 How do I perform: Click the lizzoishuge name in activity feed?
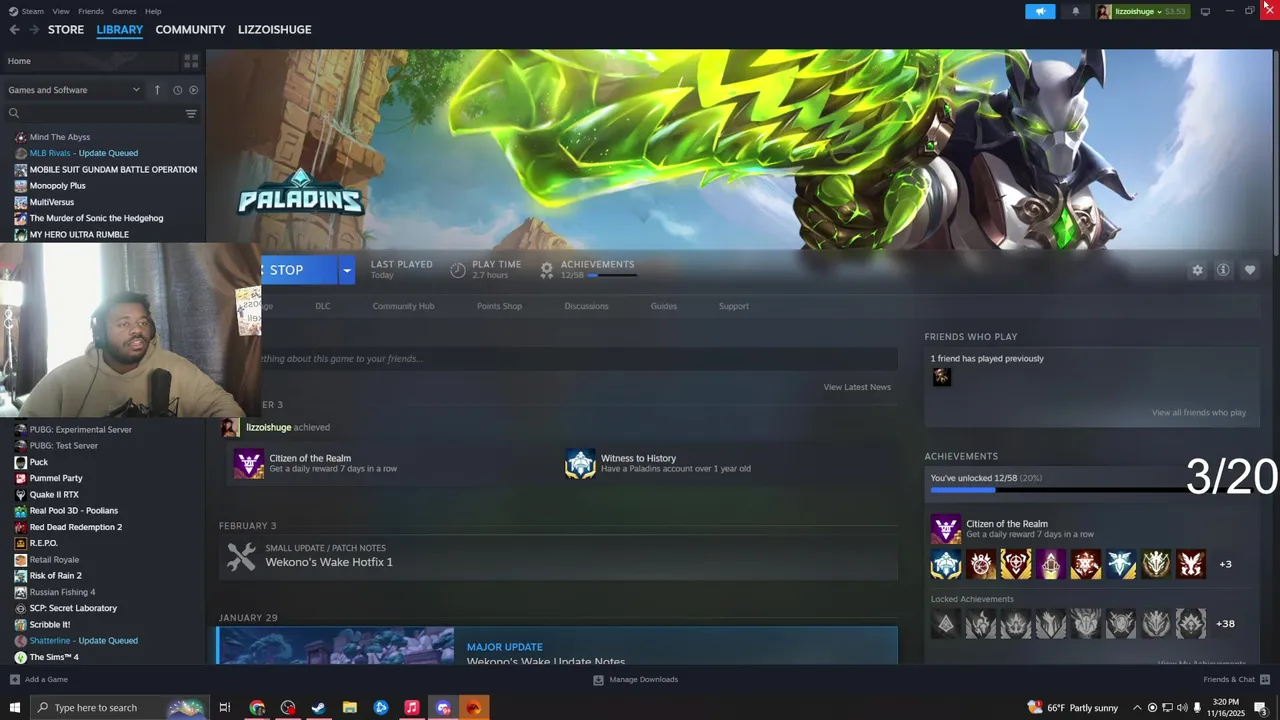click(268, 428)
